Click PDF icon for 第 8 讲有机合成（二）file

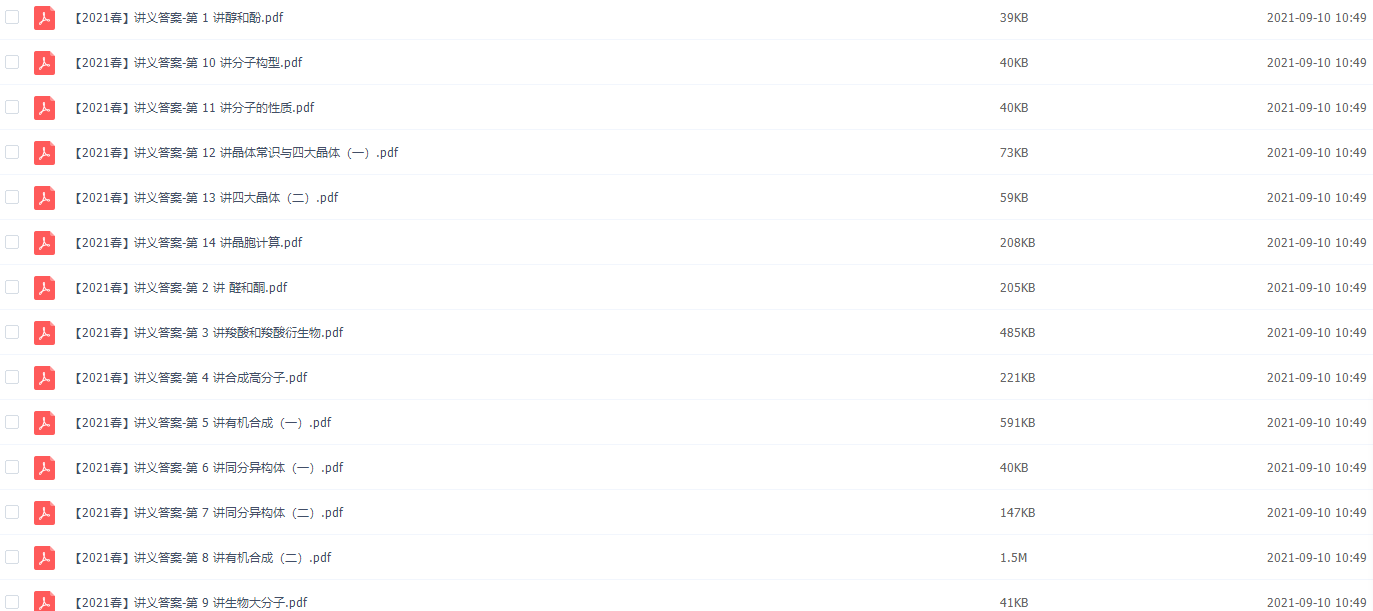tap(44, 558)
